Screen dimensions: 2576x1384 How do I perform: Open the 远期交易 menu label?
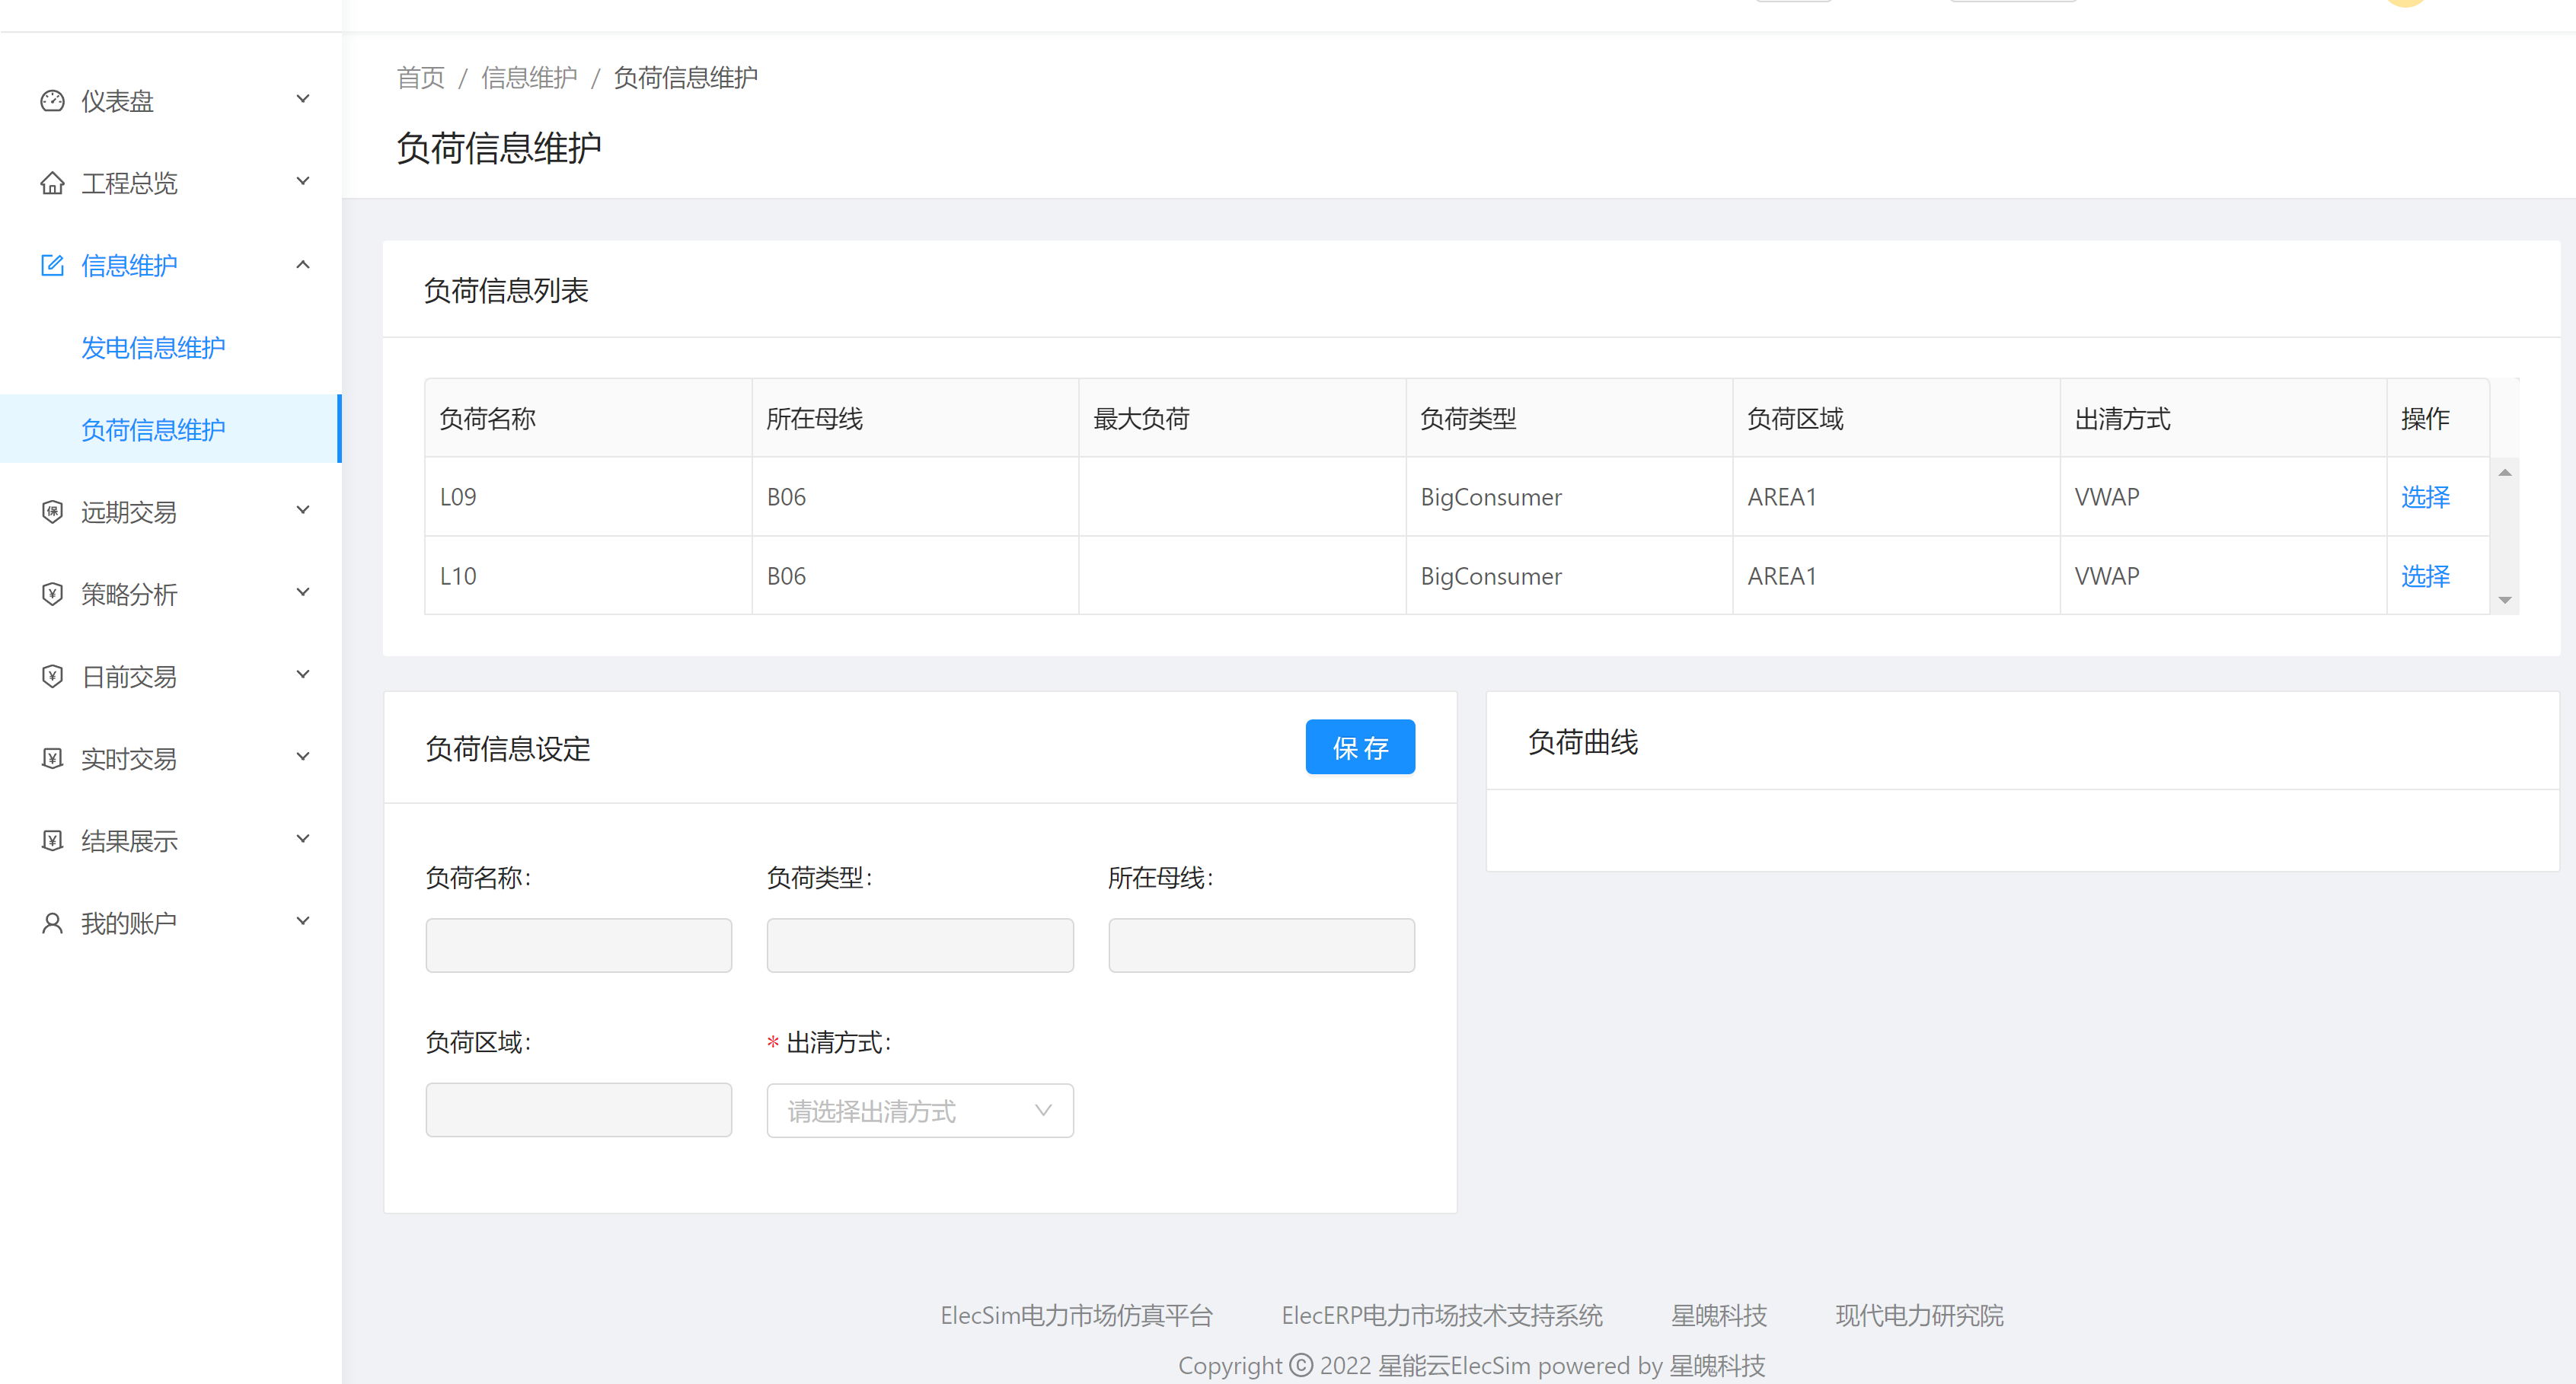click(129, 512)
